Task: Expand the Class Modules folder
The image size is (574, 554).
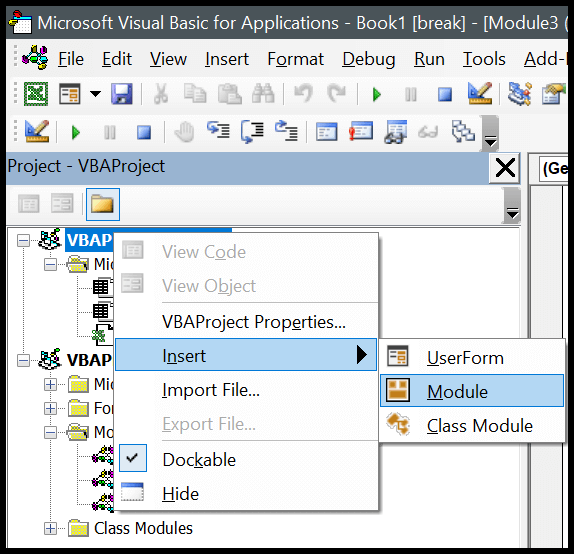Action: (50, 528)
